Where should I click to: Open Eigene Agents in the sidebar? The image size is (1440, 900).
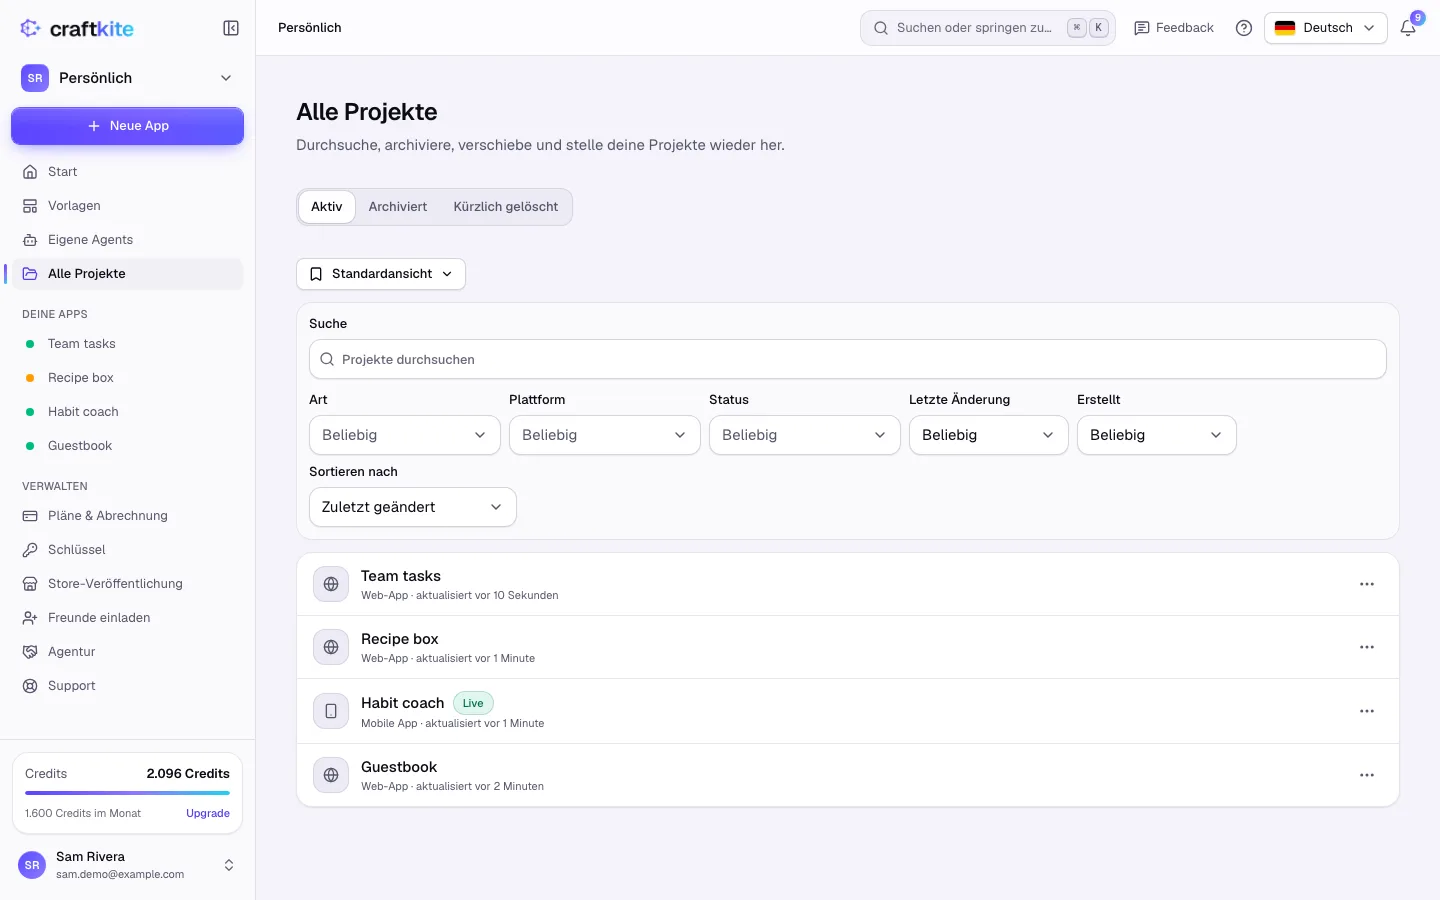pyautogui.click(x=127, y=240)
